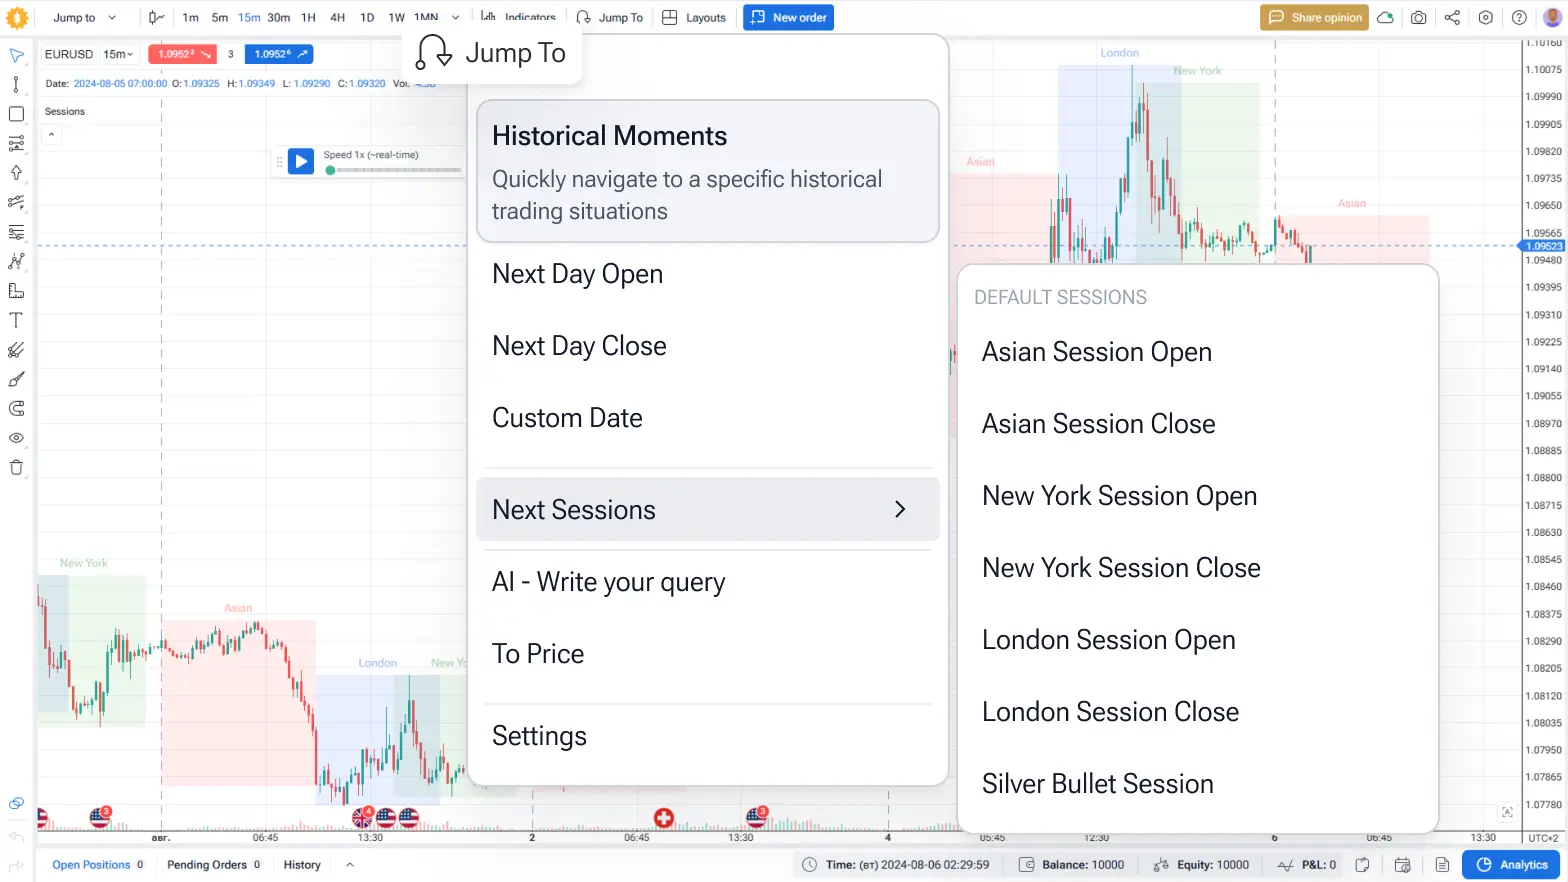The height and width of the screenshot is (882, 1568).
Task: Open the help question mark icon
Action: click(x=1519, y=18)
